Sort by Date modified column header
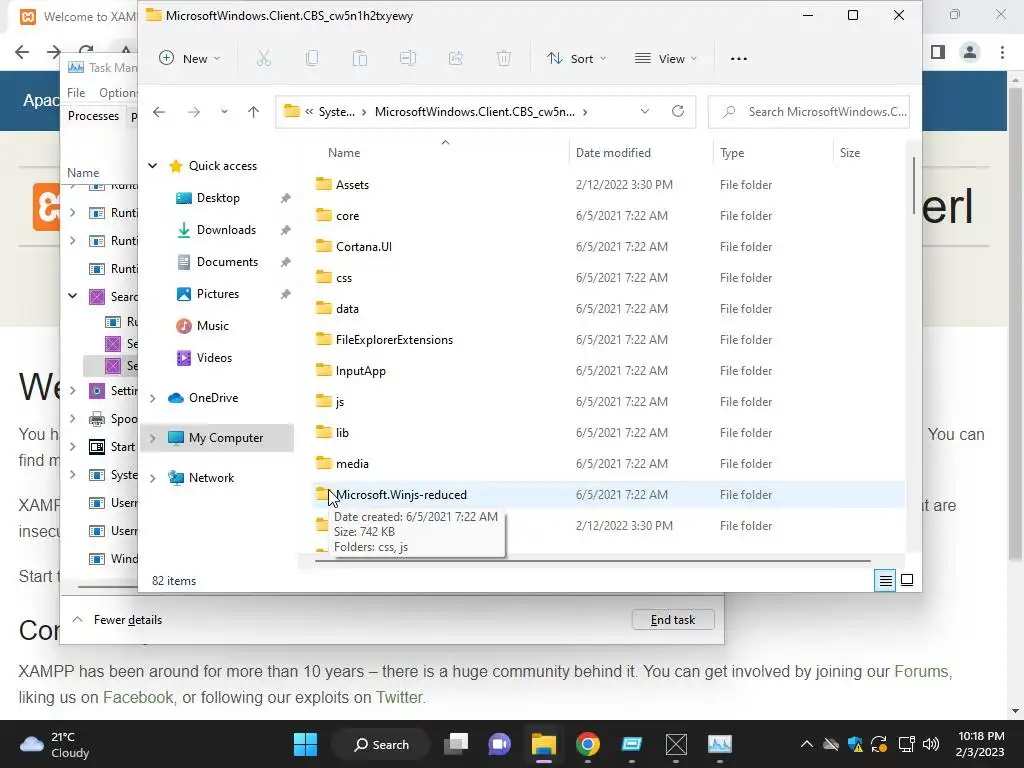This screenshot has width=1024, height=768. (x=613, y=153)
